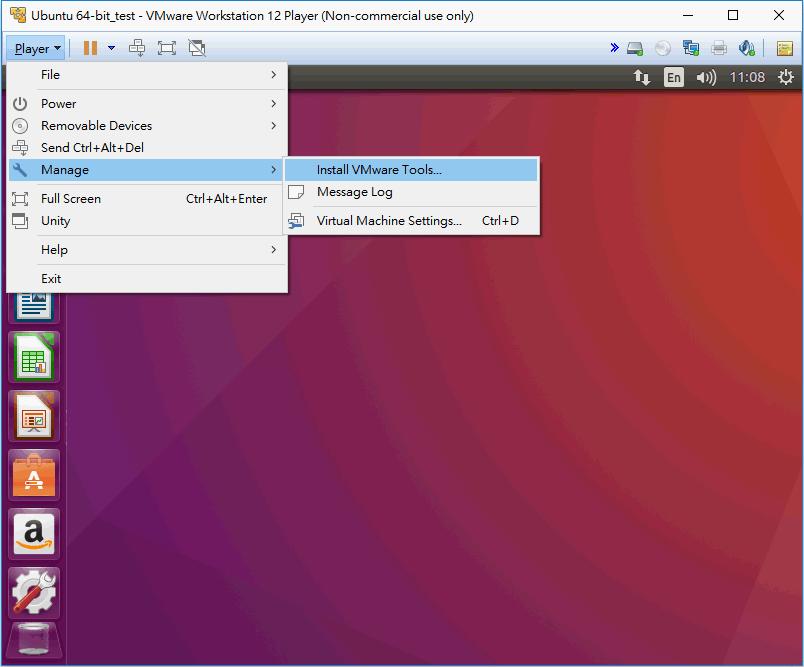Click the yellow message log toolbar icon
This screenshot has width=804, height=667.
click(785, 48)
